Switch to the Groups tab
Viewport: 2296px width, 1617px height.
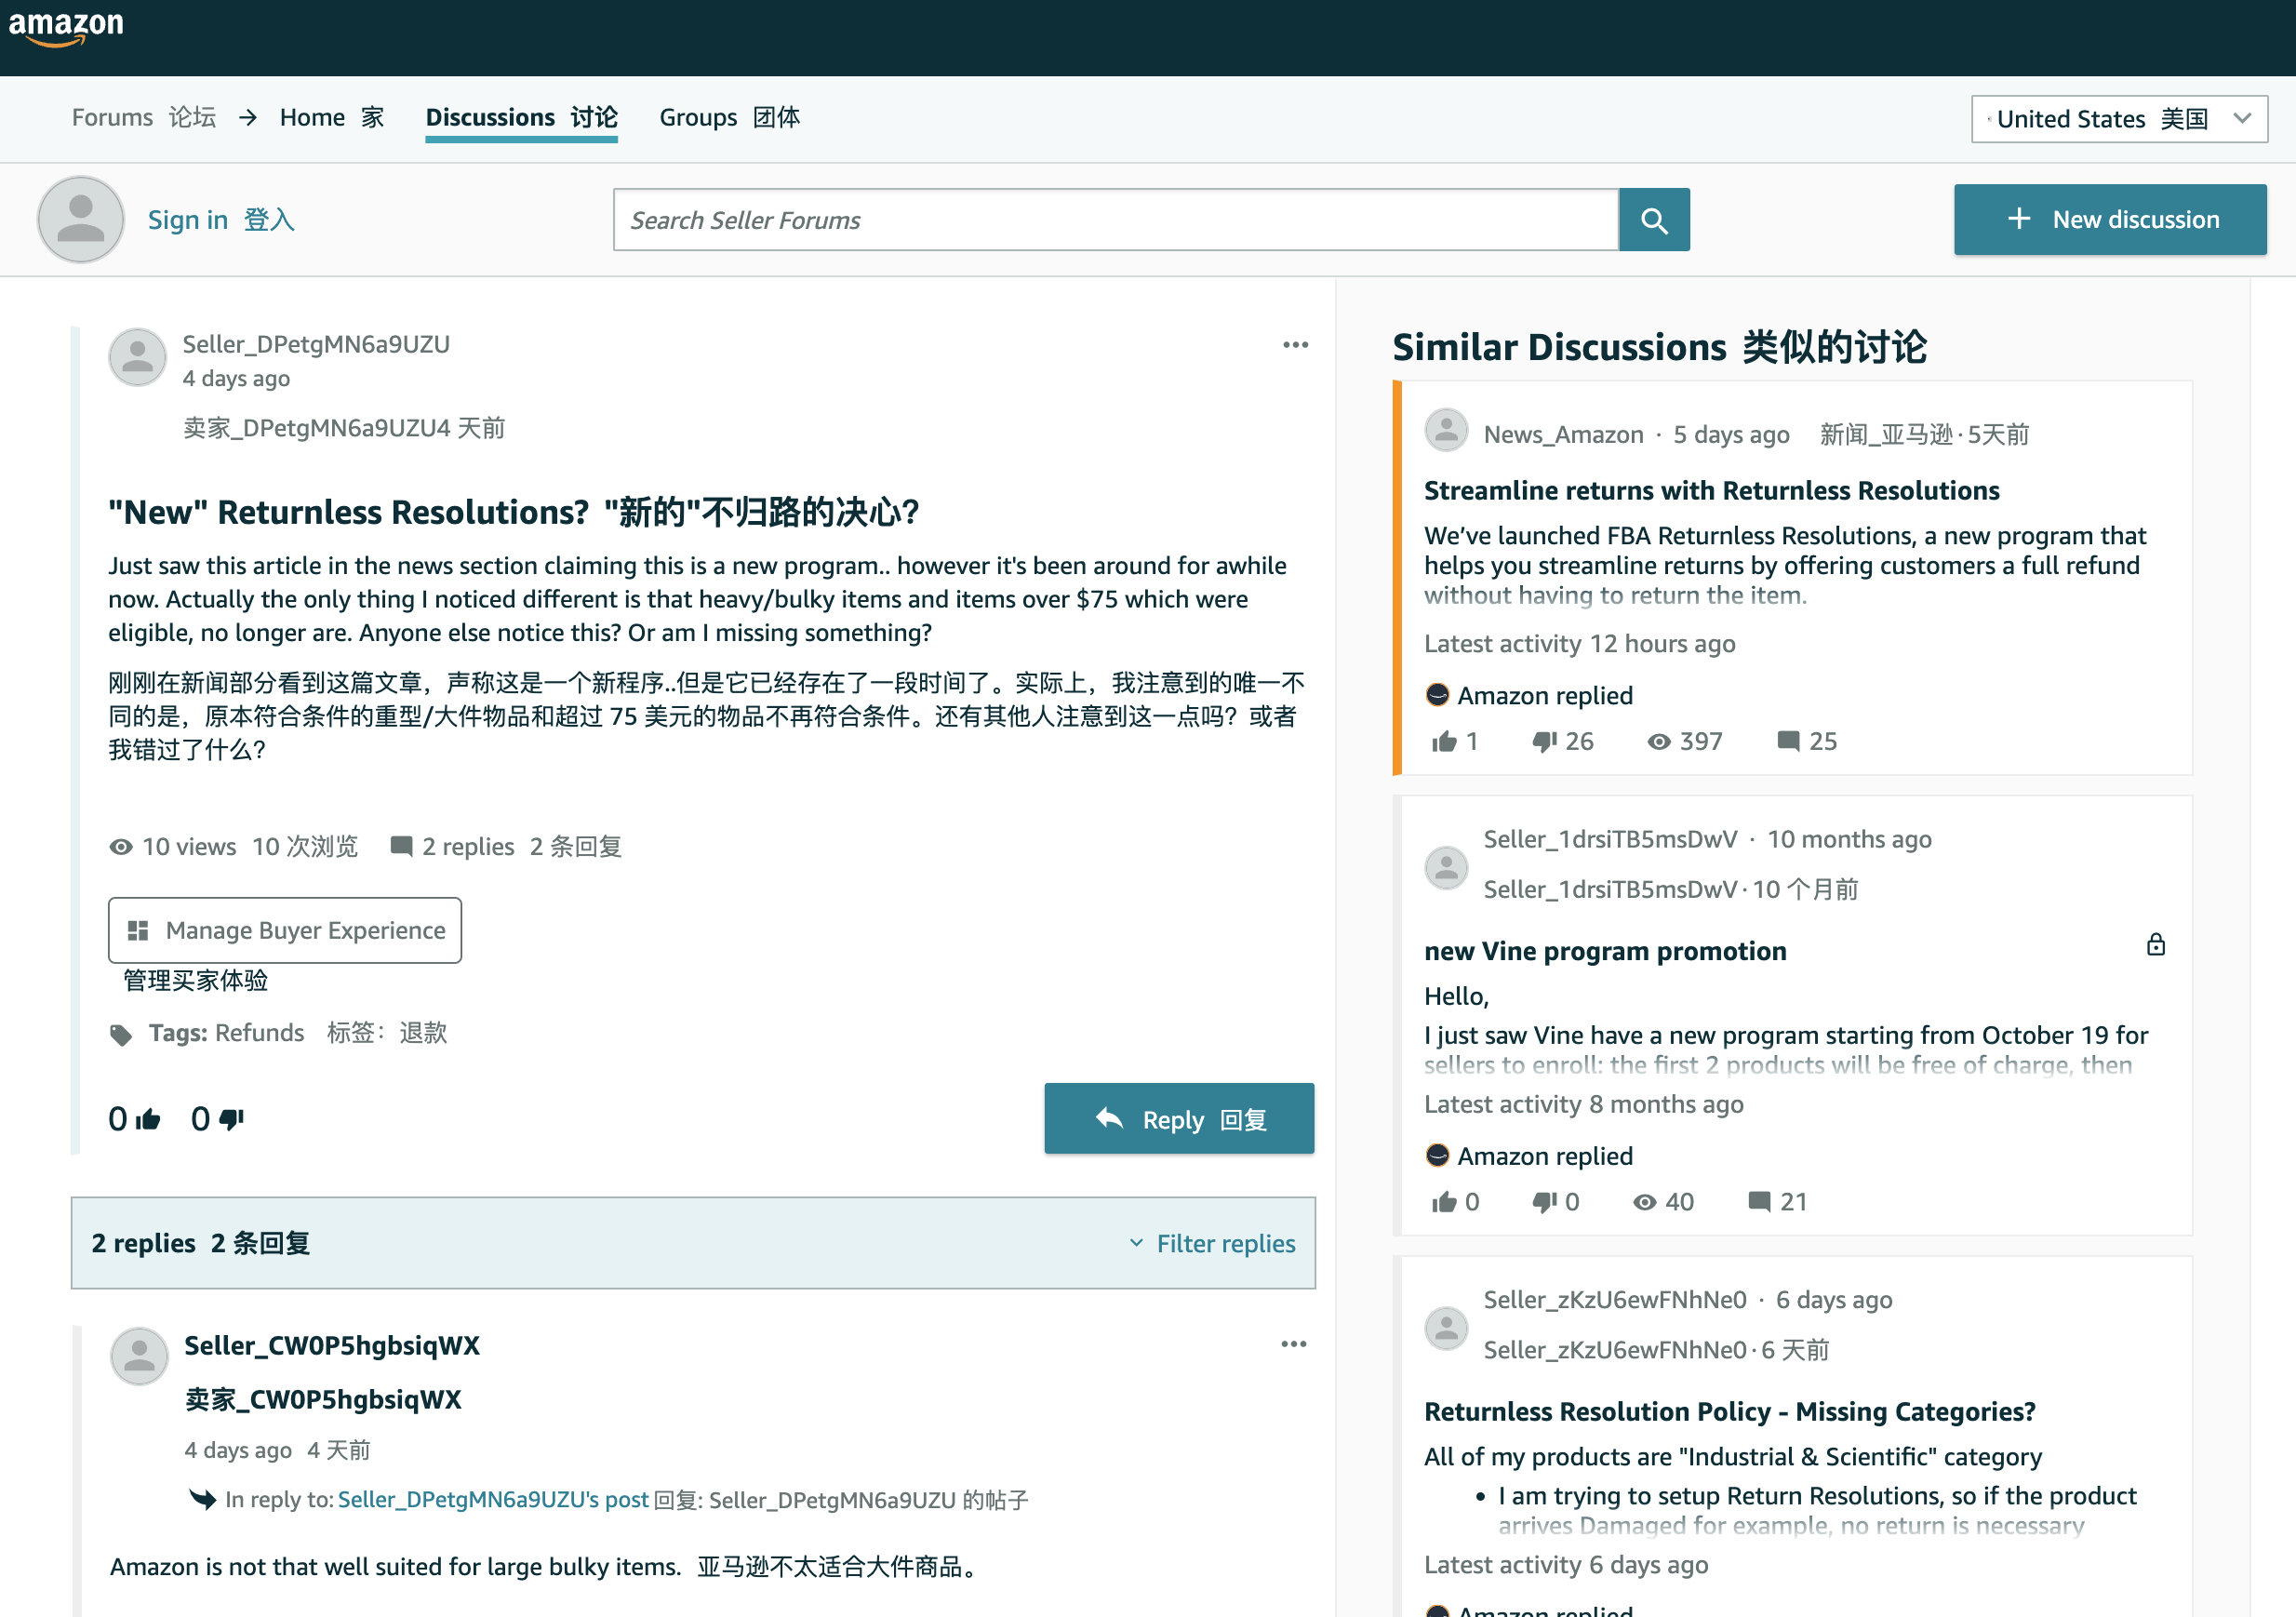point(729,118)
